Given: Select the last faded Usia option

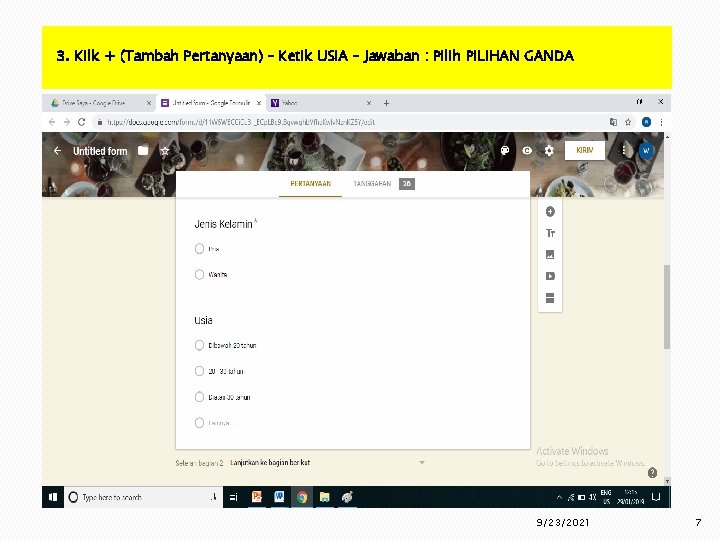Looking at the screenshot, I should [x=199, y=422].
